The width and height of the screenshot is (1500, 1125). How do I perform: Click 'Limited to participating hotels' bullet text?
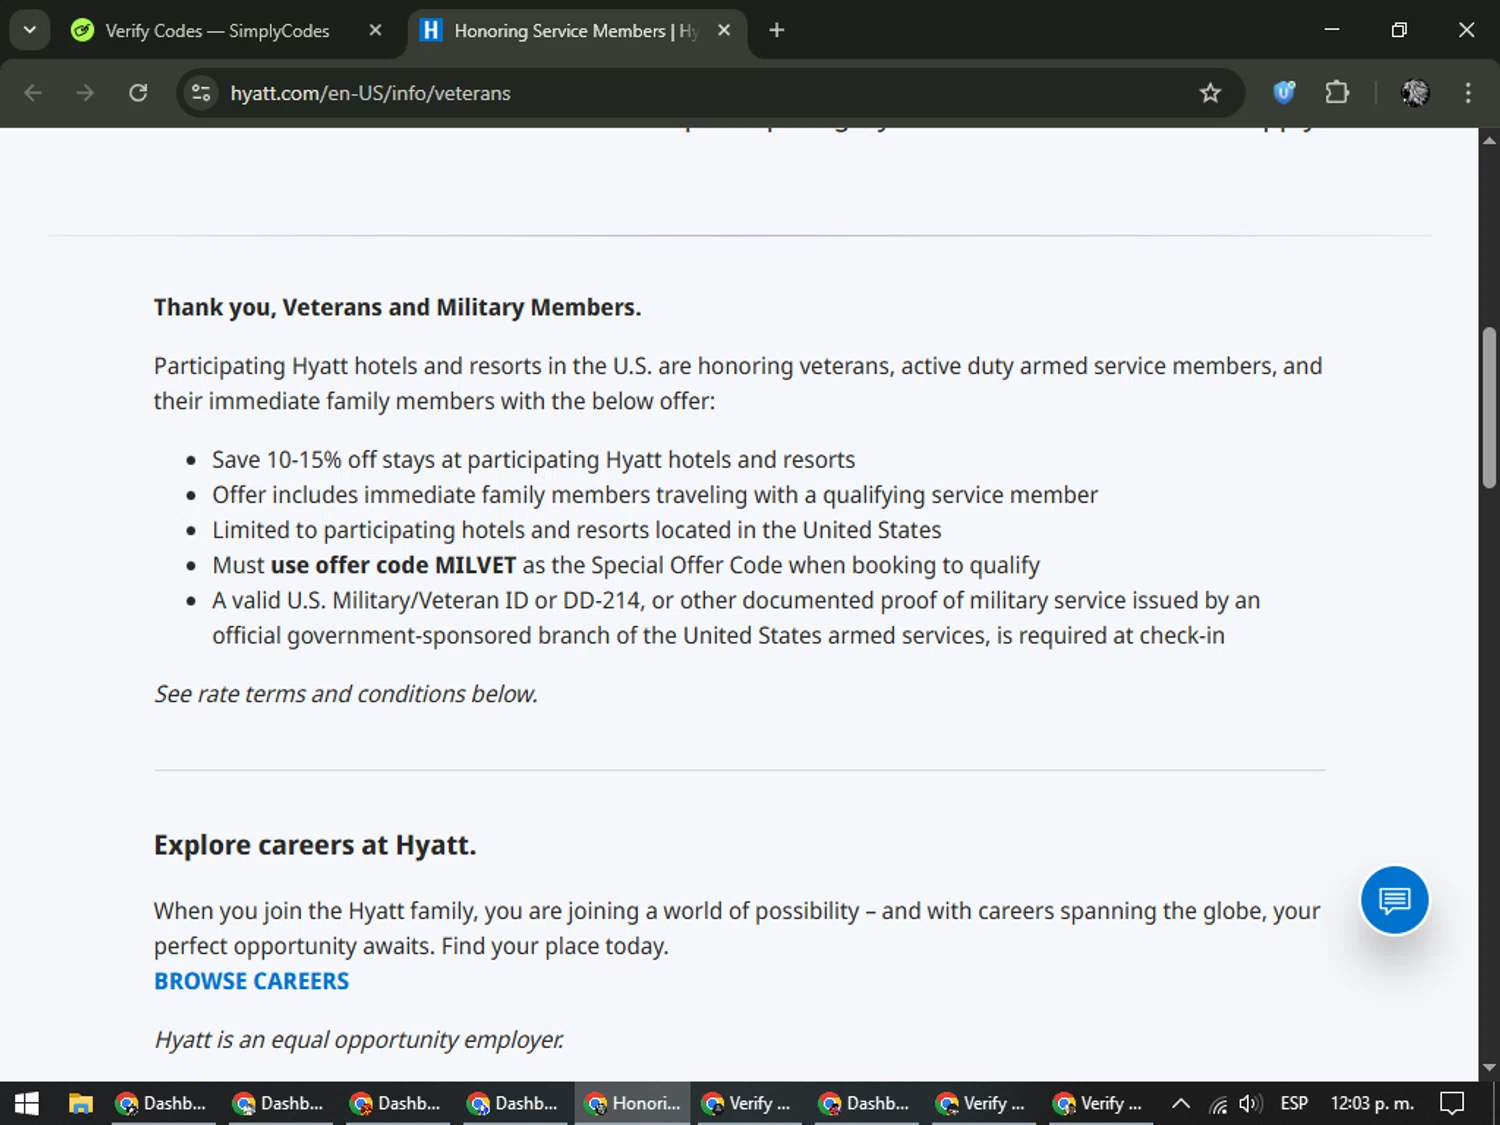(x=577, y=530)
